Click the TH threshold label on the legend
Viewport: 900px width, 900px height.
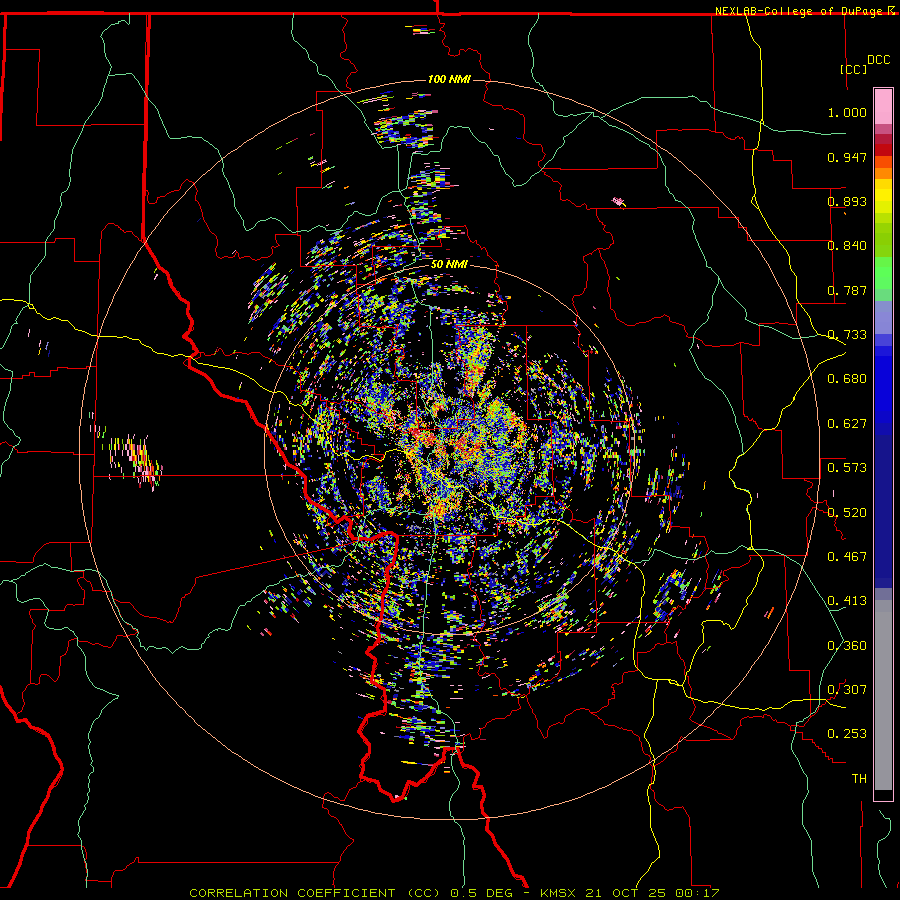859,779
